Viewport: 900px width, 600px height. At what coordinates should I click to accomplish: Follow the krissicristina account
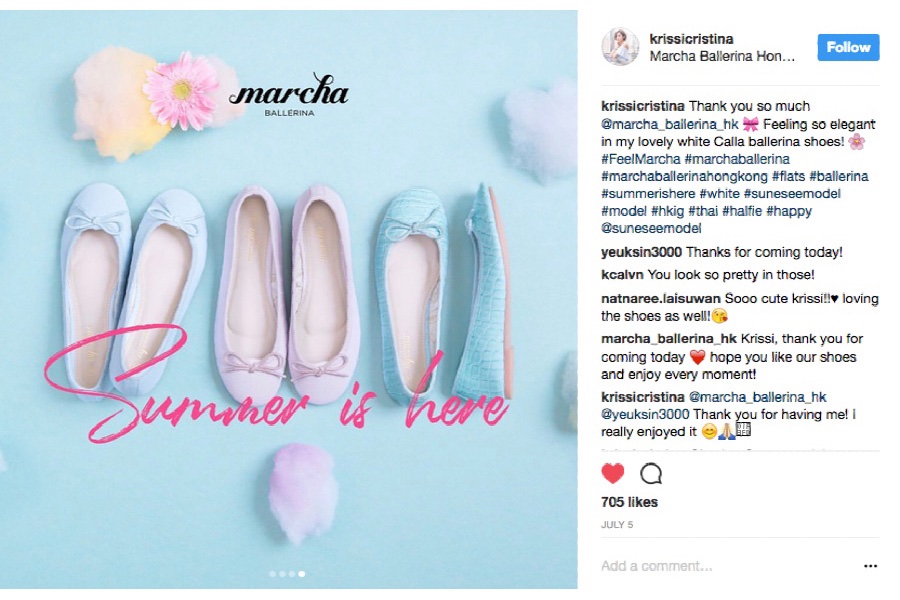click(x=848, y=48)
